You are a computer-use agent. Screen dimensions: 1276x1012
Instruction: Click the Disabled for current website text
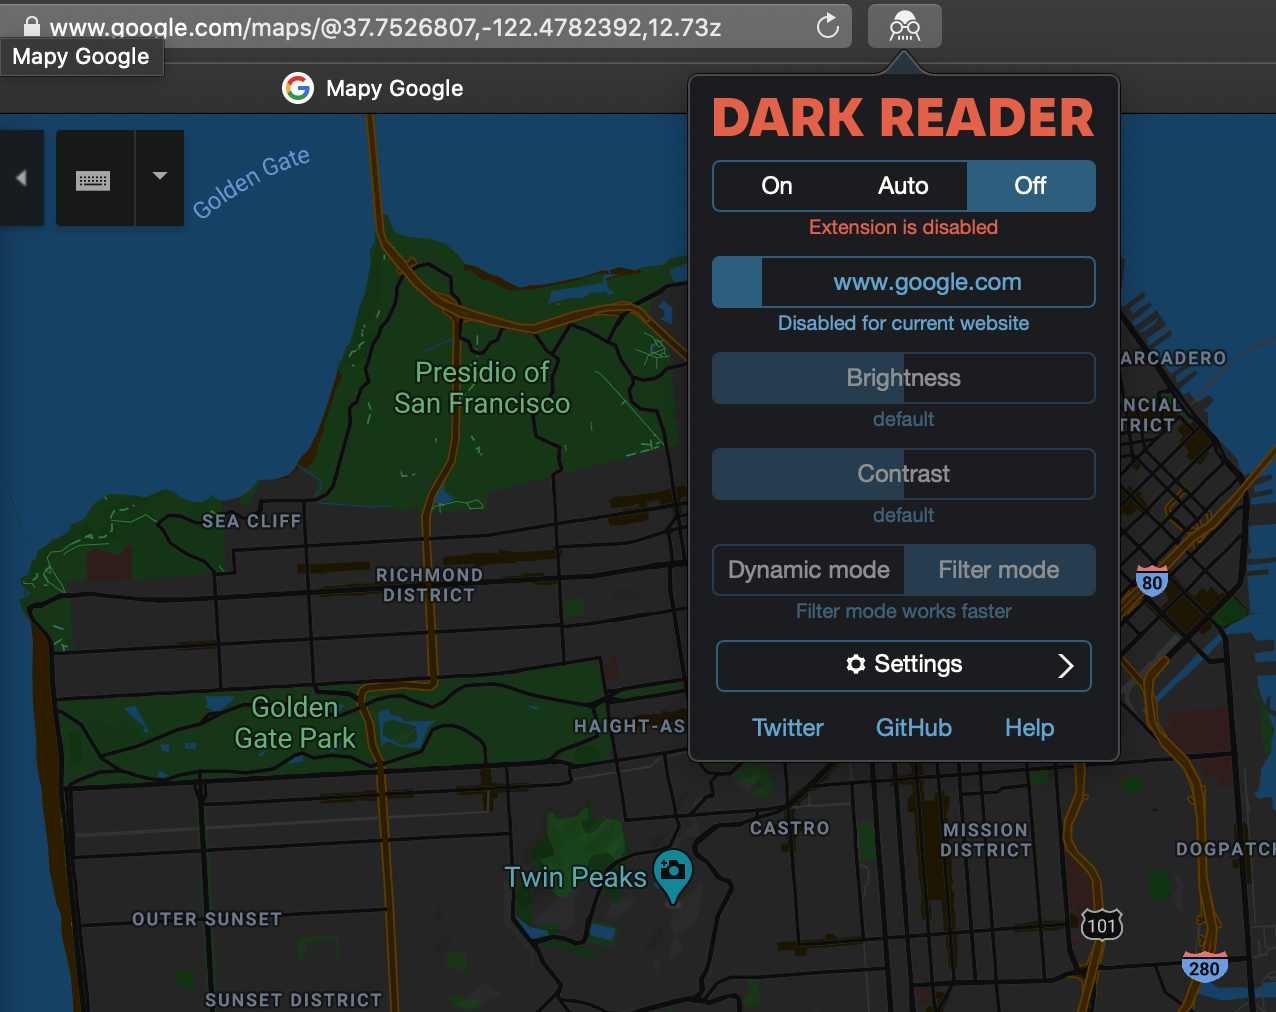click(x=904, y=323)
